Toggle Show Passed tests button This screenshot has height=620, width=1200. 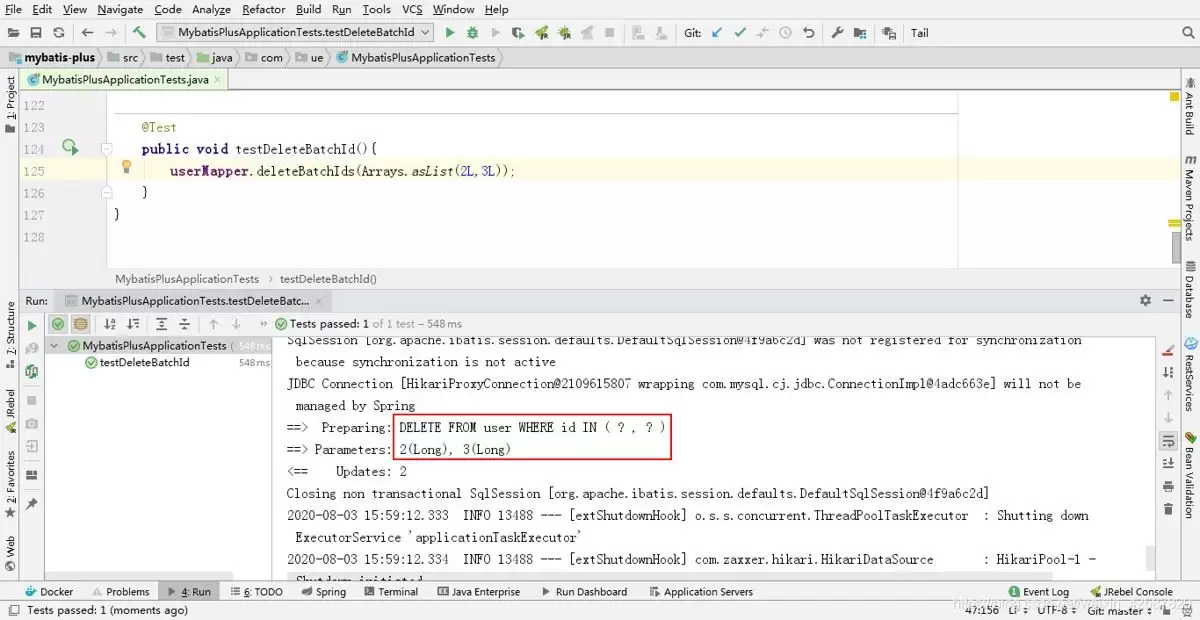tap(58, 324)
